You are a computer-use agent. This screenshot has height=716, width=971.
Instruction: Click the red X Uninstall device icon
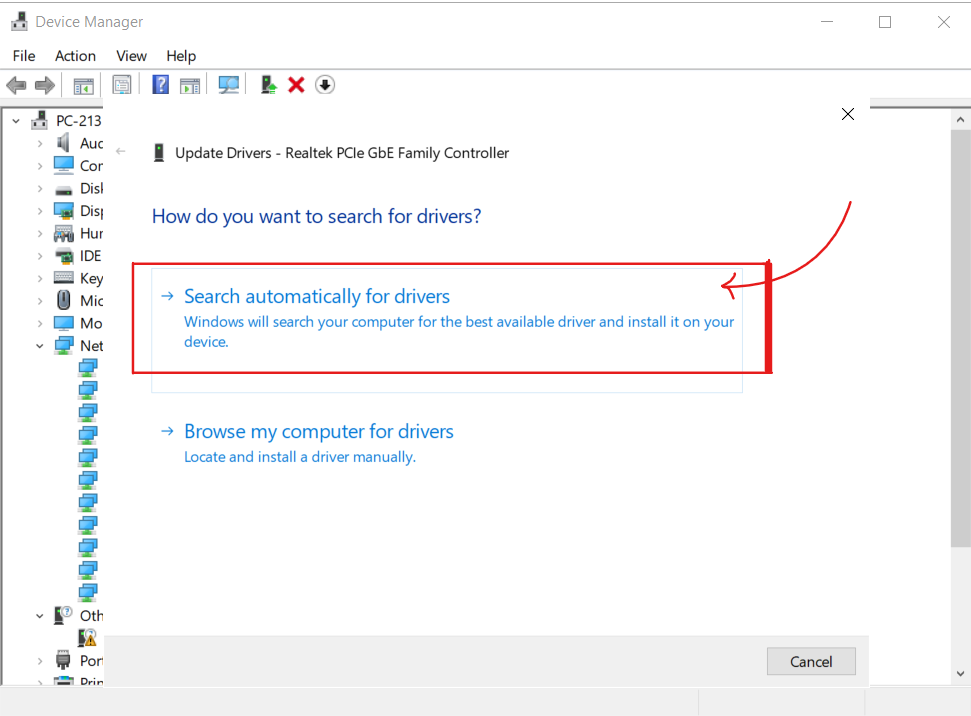tap(296, 85)
